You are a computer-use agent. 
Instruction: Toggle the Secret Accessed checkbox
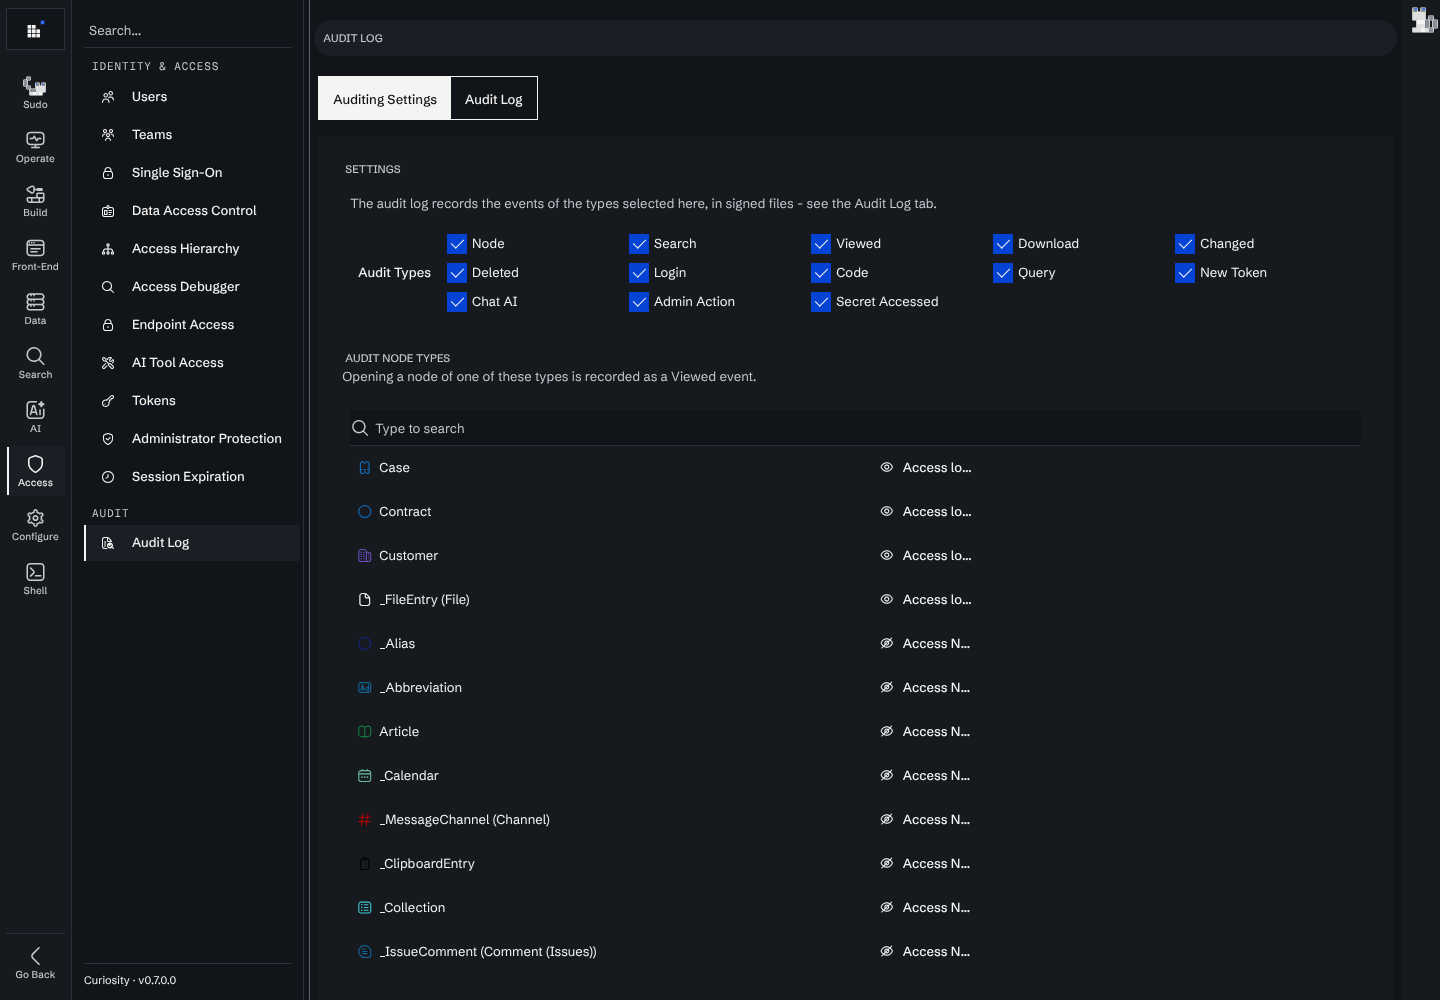click(x=821, y=301)
